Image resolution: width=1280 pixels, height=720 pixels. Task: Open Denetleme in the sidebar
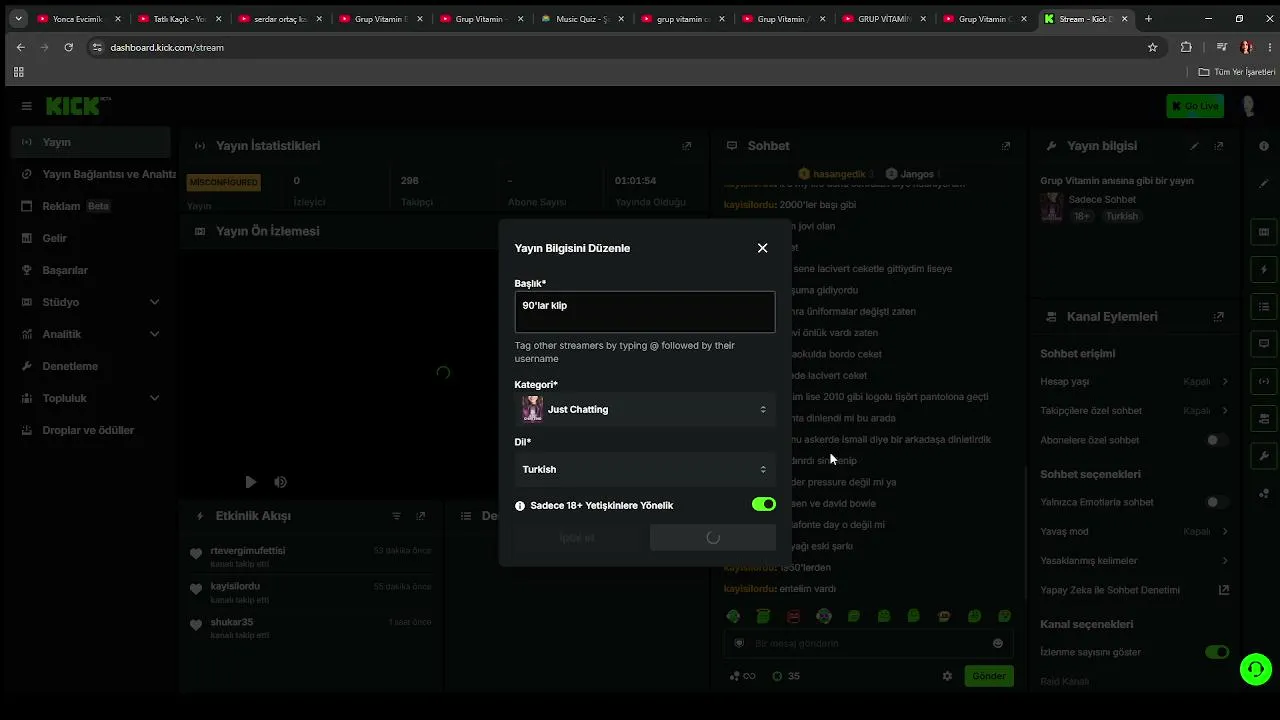[x=91, y=366]
